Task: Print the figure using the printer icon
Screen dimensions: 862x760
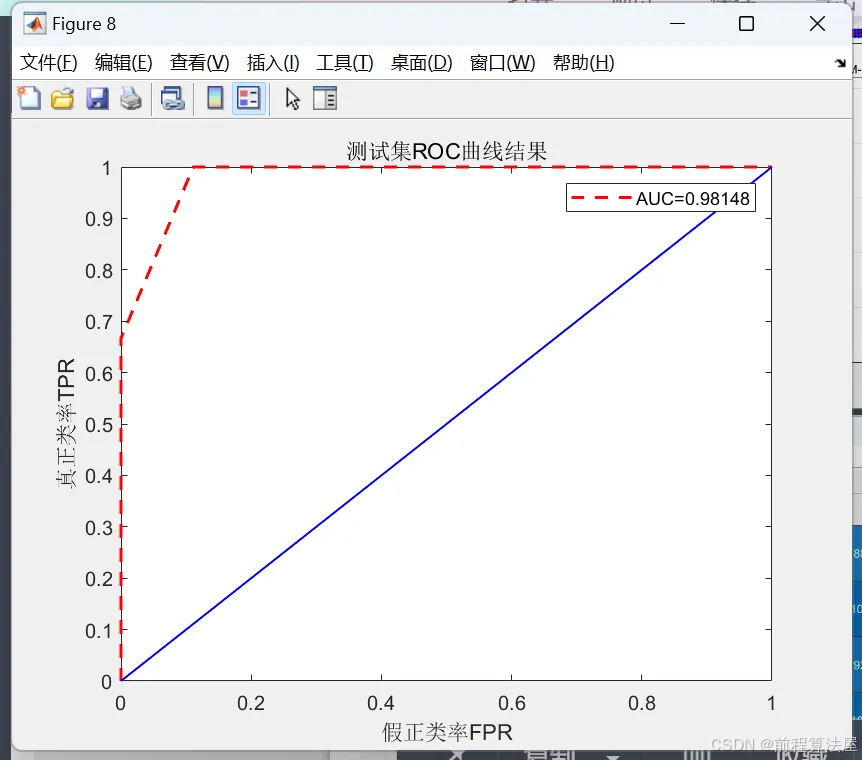Action: (131, 98)
